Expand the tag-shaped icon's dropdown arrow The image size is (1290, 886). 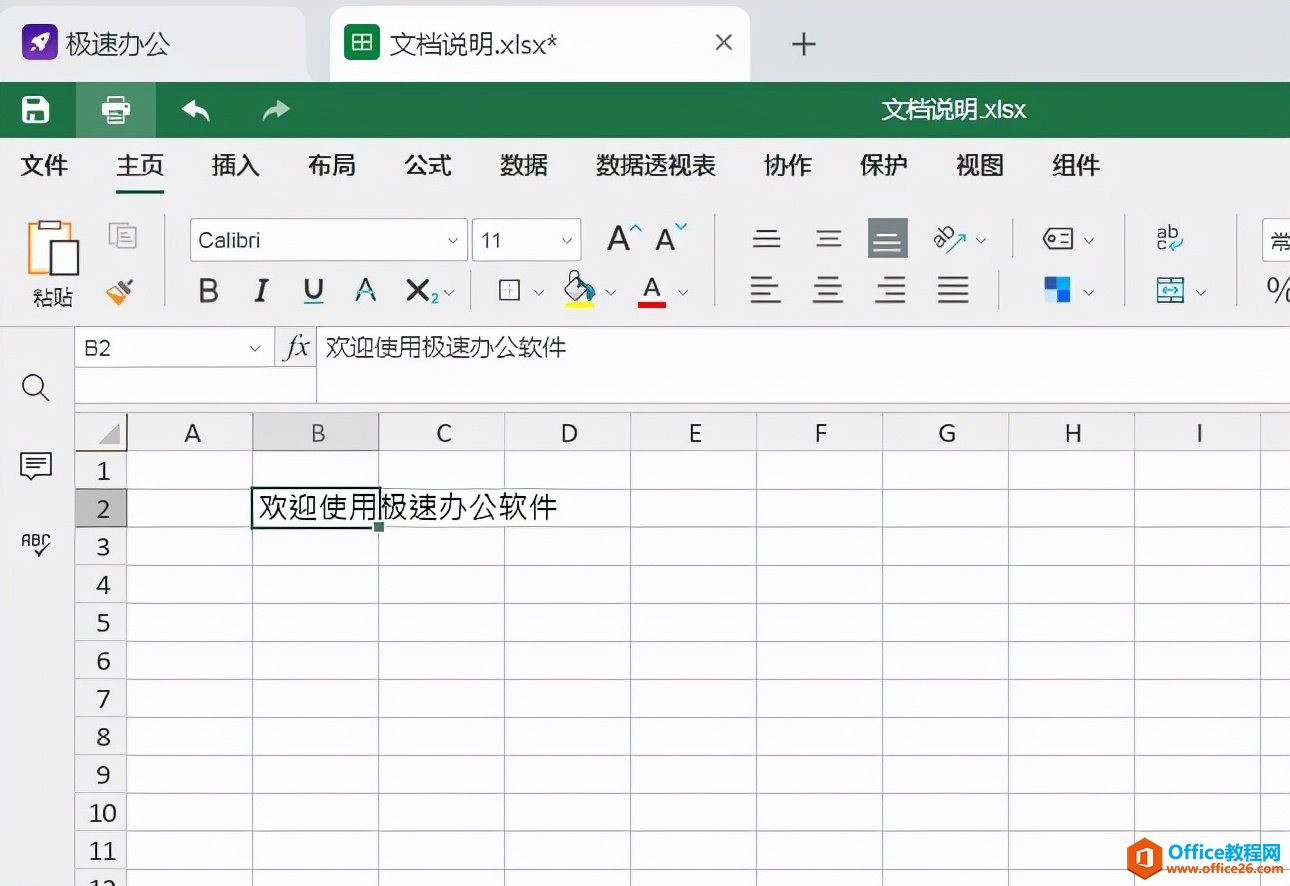1089,241
